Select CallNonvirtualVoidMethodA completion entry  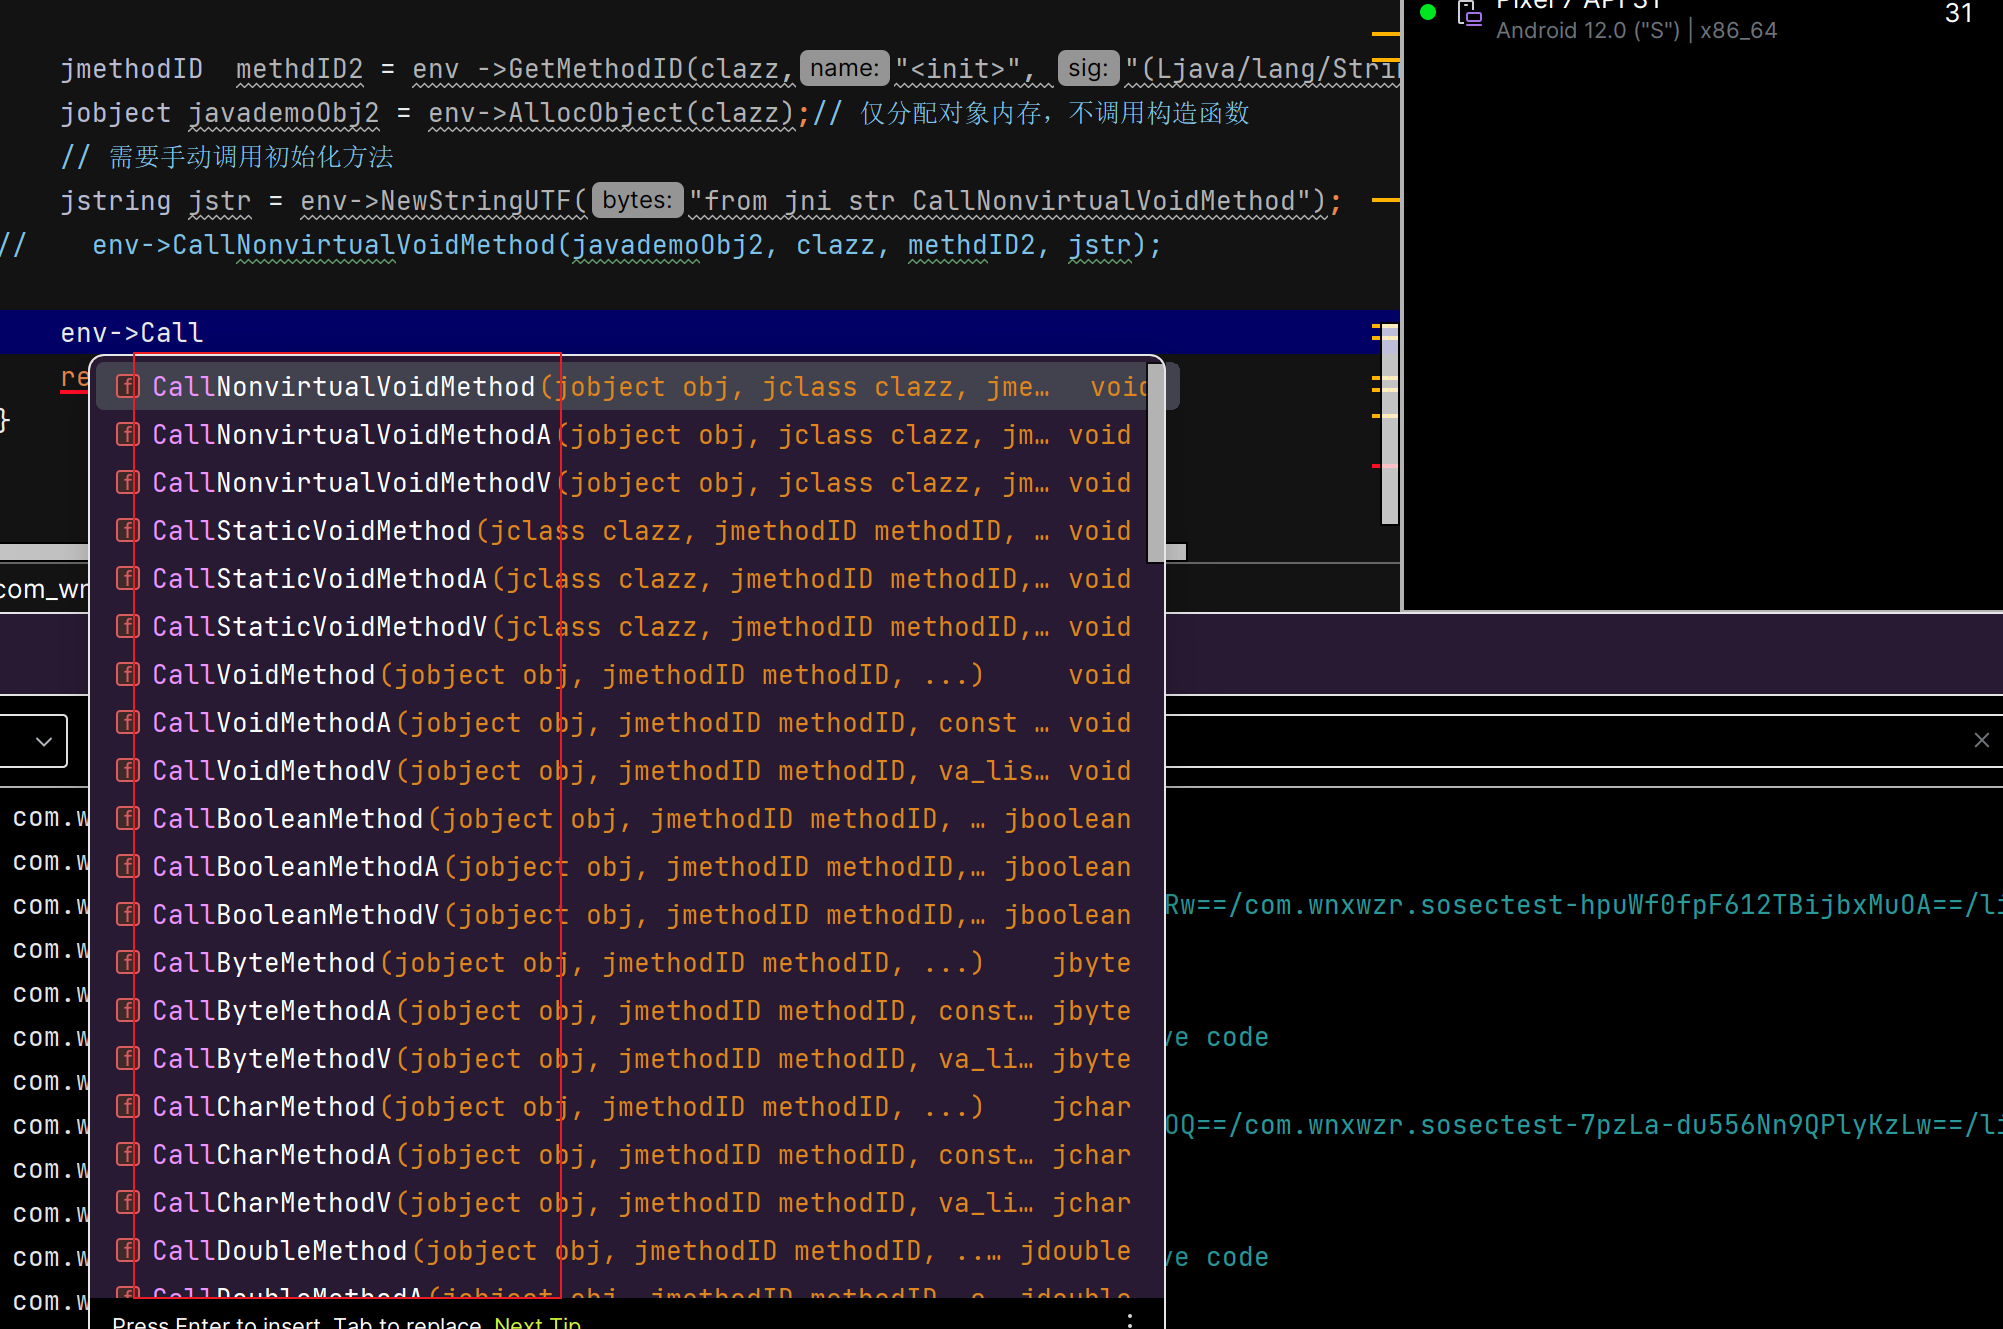pos(627,435)
